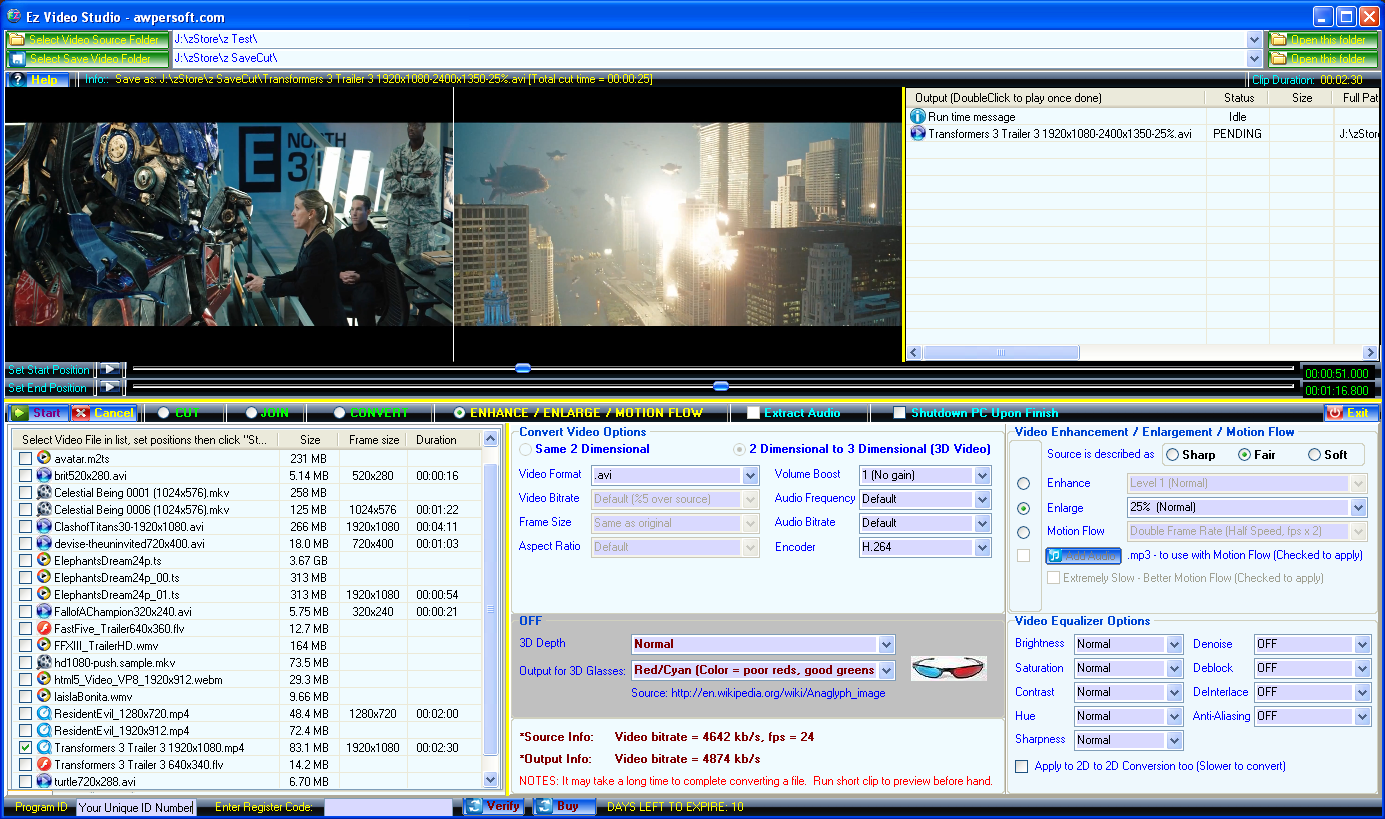
Task: Click the green Start button
Action: (x=38, y=413)
